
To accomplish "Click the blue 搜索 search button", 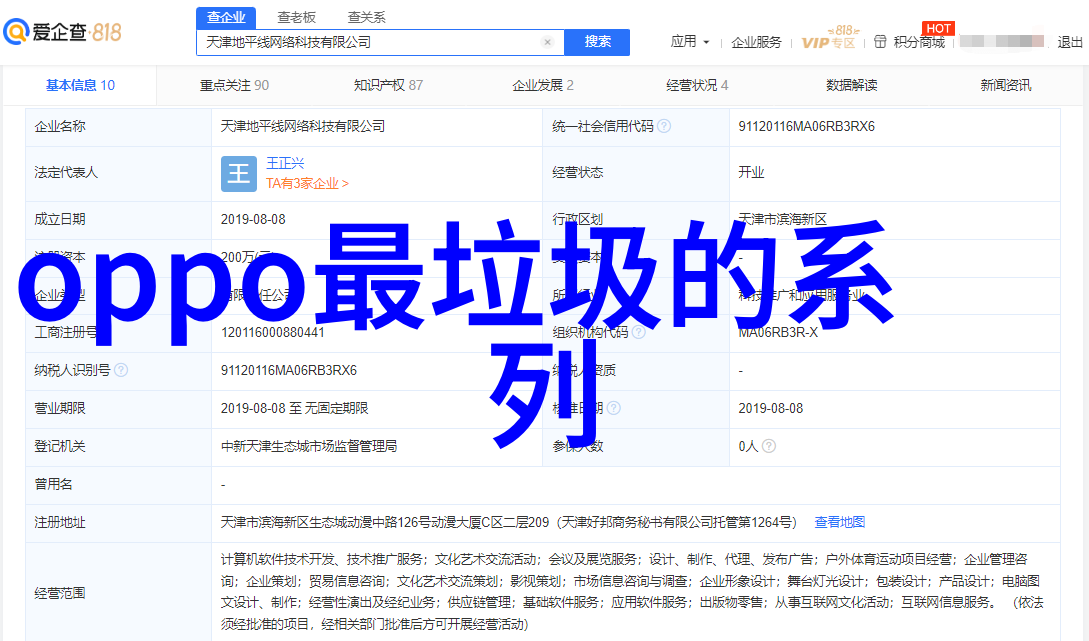I will click(597, 42).
